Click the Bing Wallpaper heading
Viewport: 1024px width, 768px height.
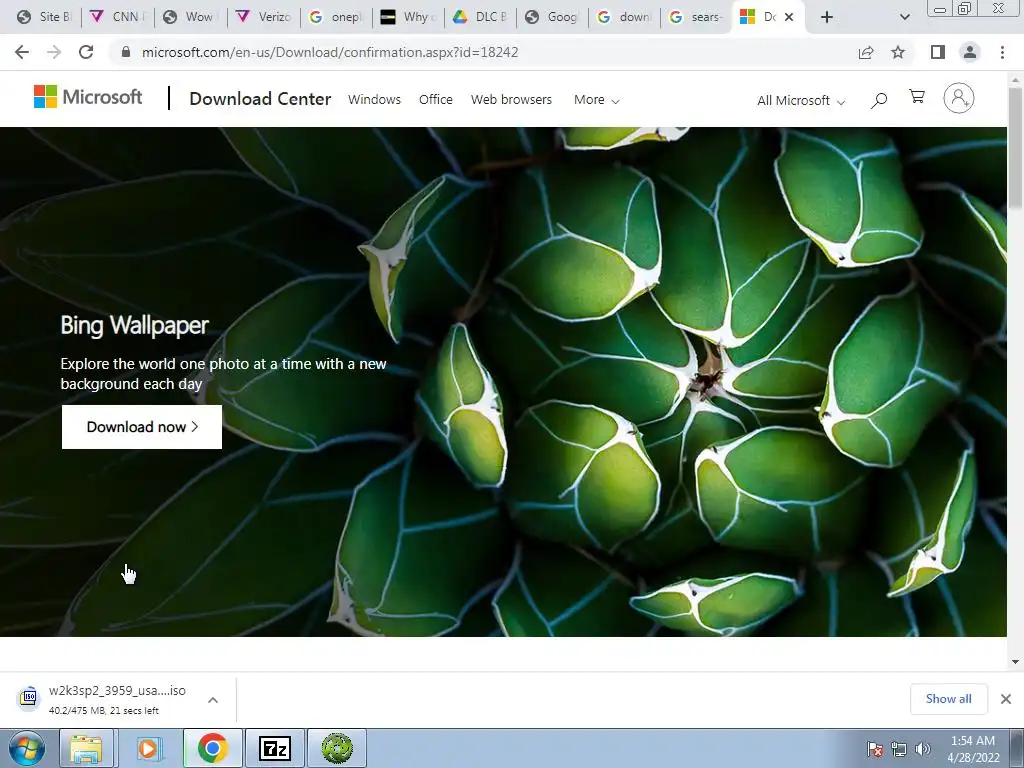pos(135,325)
